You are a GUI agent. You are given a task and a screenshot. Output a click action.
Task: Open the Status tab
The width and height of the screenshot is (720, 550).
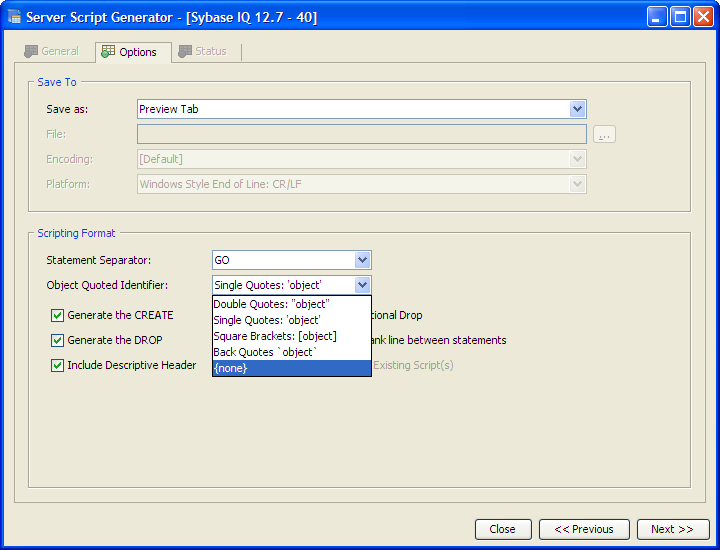click(x=202, y=51)
